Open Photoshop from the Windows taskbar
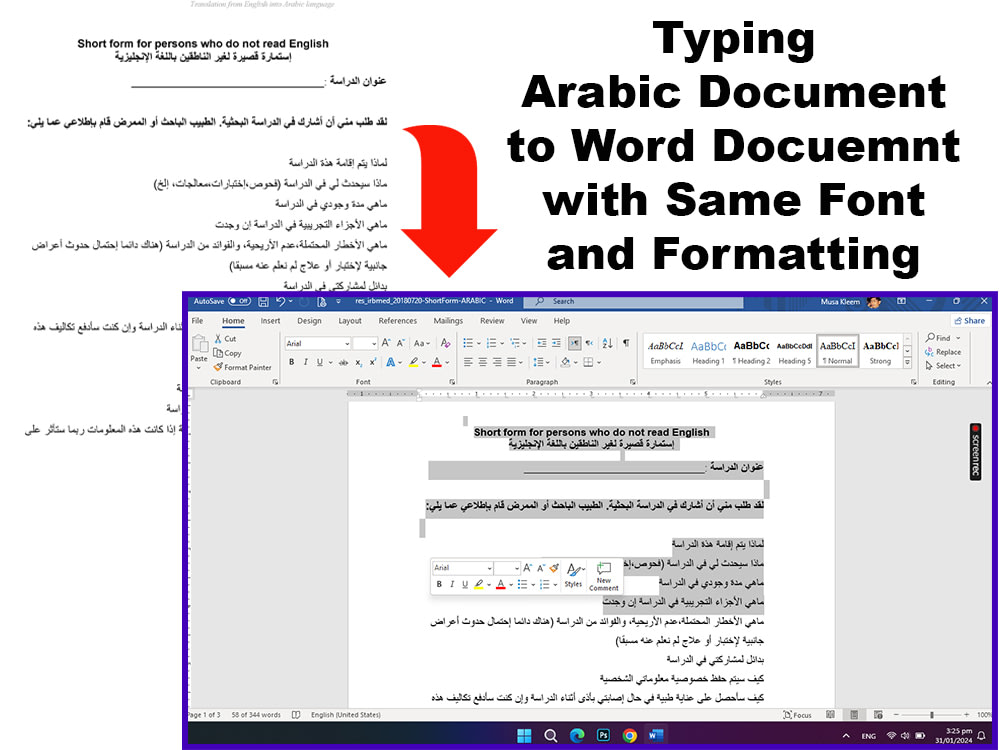1000x750 pixels. [x=603, y=735]
